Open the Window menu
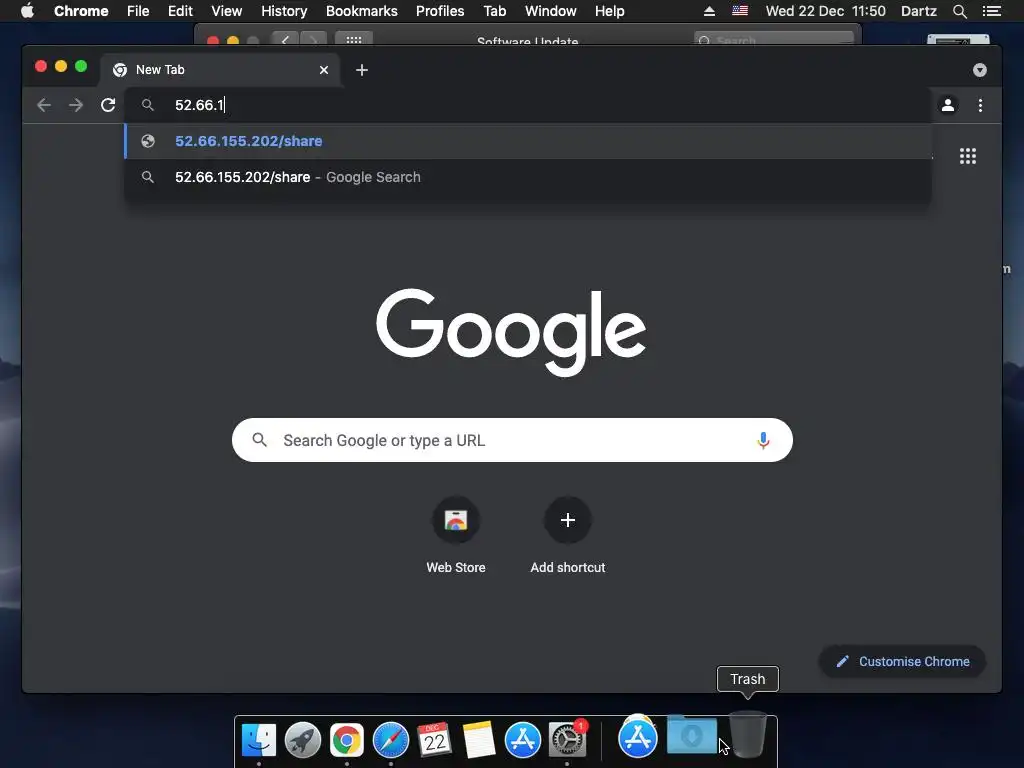Viewport: 1024px width, 768px height. click(551, 11)
